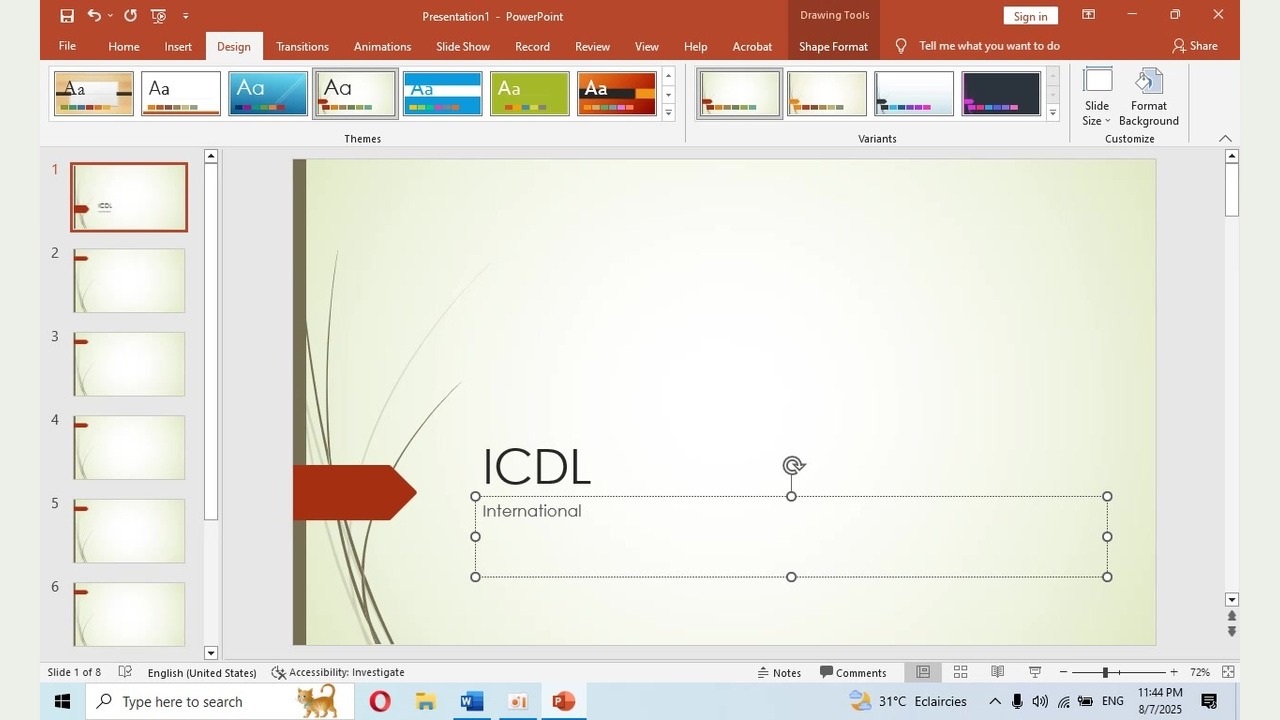Viewport: 1280px width, 720px height.
Task: Apply the blue gradient theme
Action: coord(268,93)
